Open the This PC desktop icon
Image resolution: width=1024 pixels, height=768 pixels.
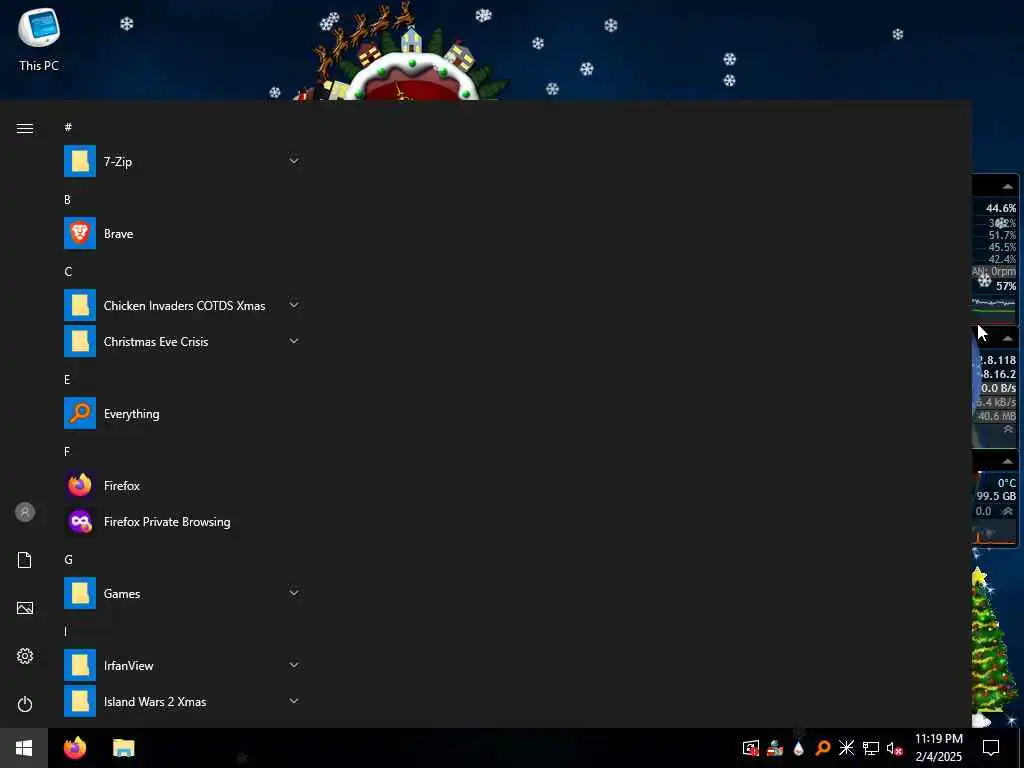coord(39,39)
